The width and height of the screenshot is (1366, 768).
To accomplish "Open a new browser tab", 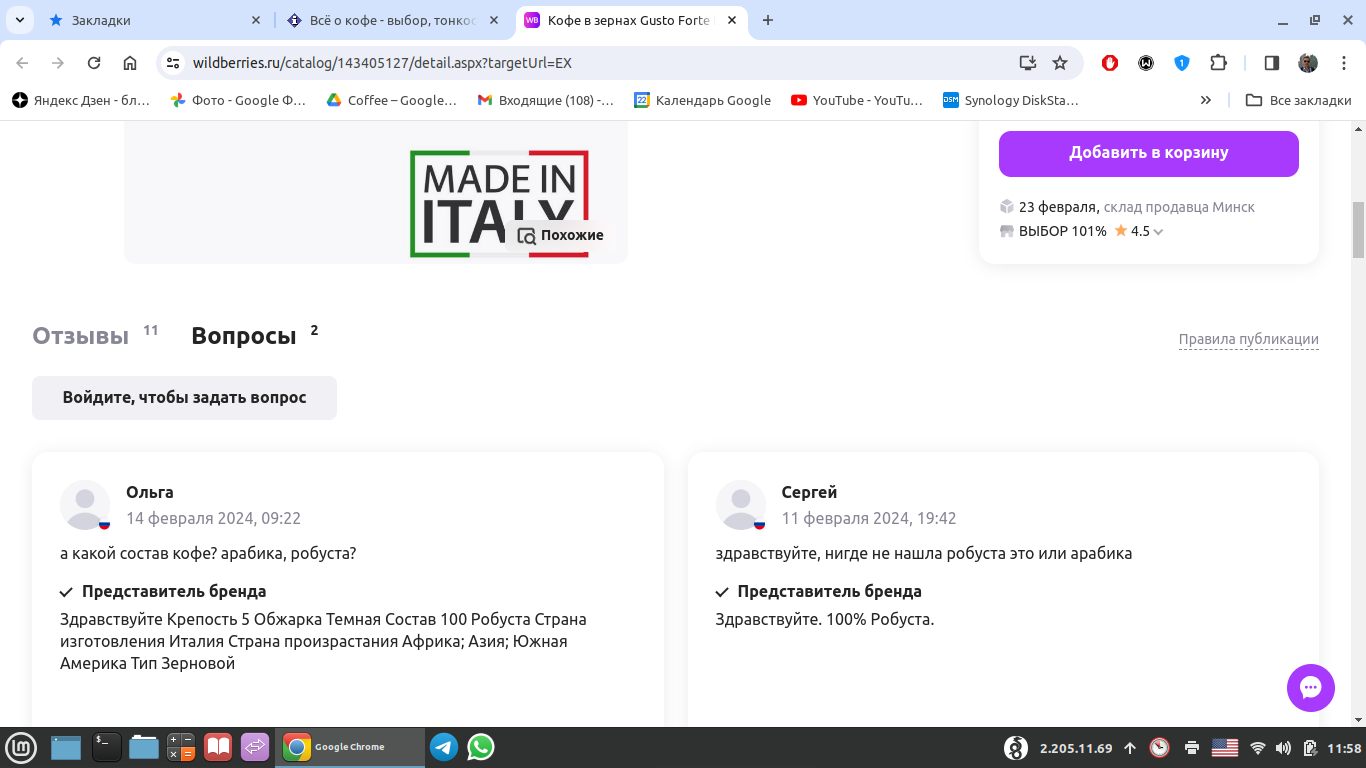I will coord(768,20).
